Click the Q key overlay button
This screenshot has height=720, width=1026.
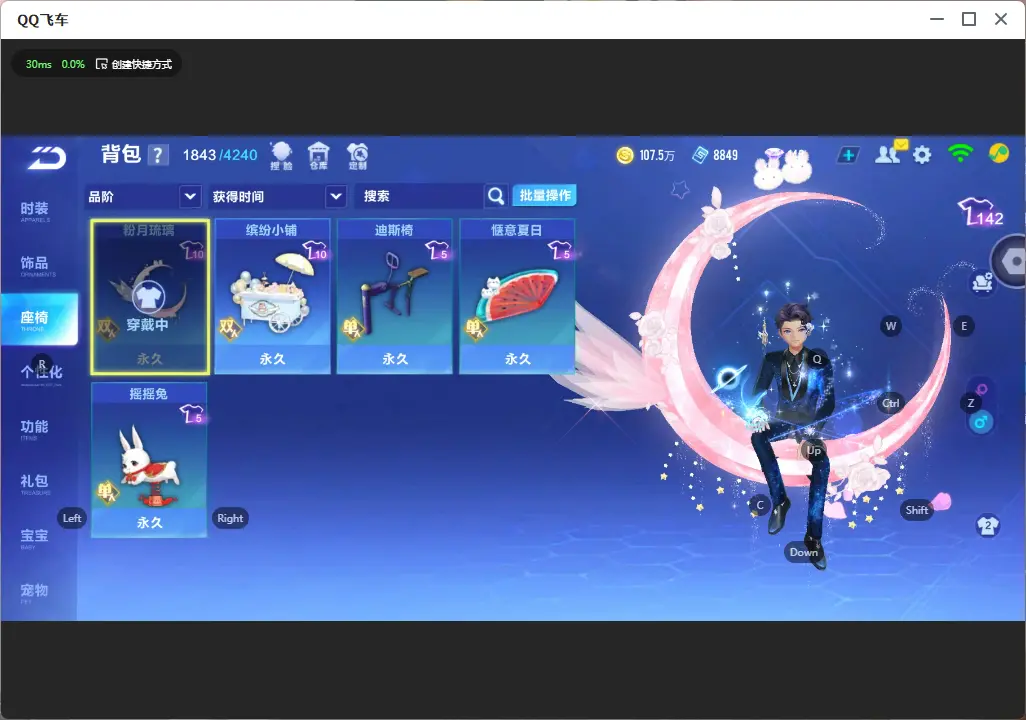click(817, 359)
